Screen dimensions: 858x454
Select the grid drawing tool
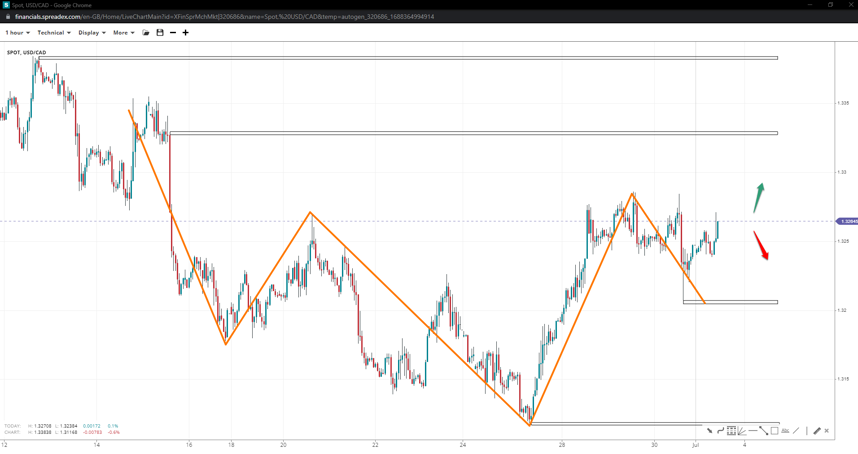tap(731, 431)
